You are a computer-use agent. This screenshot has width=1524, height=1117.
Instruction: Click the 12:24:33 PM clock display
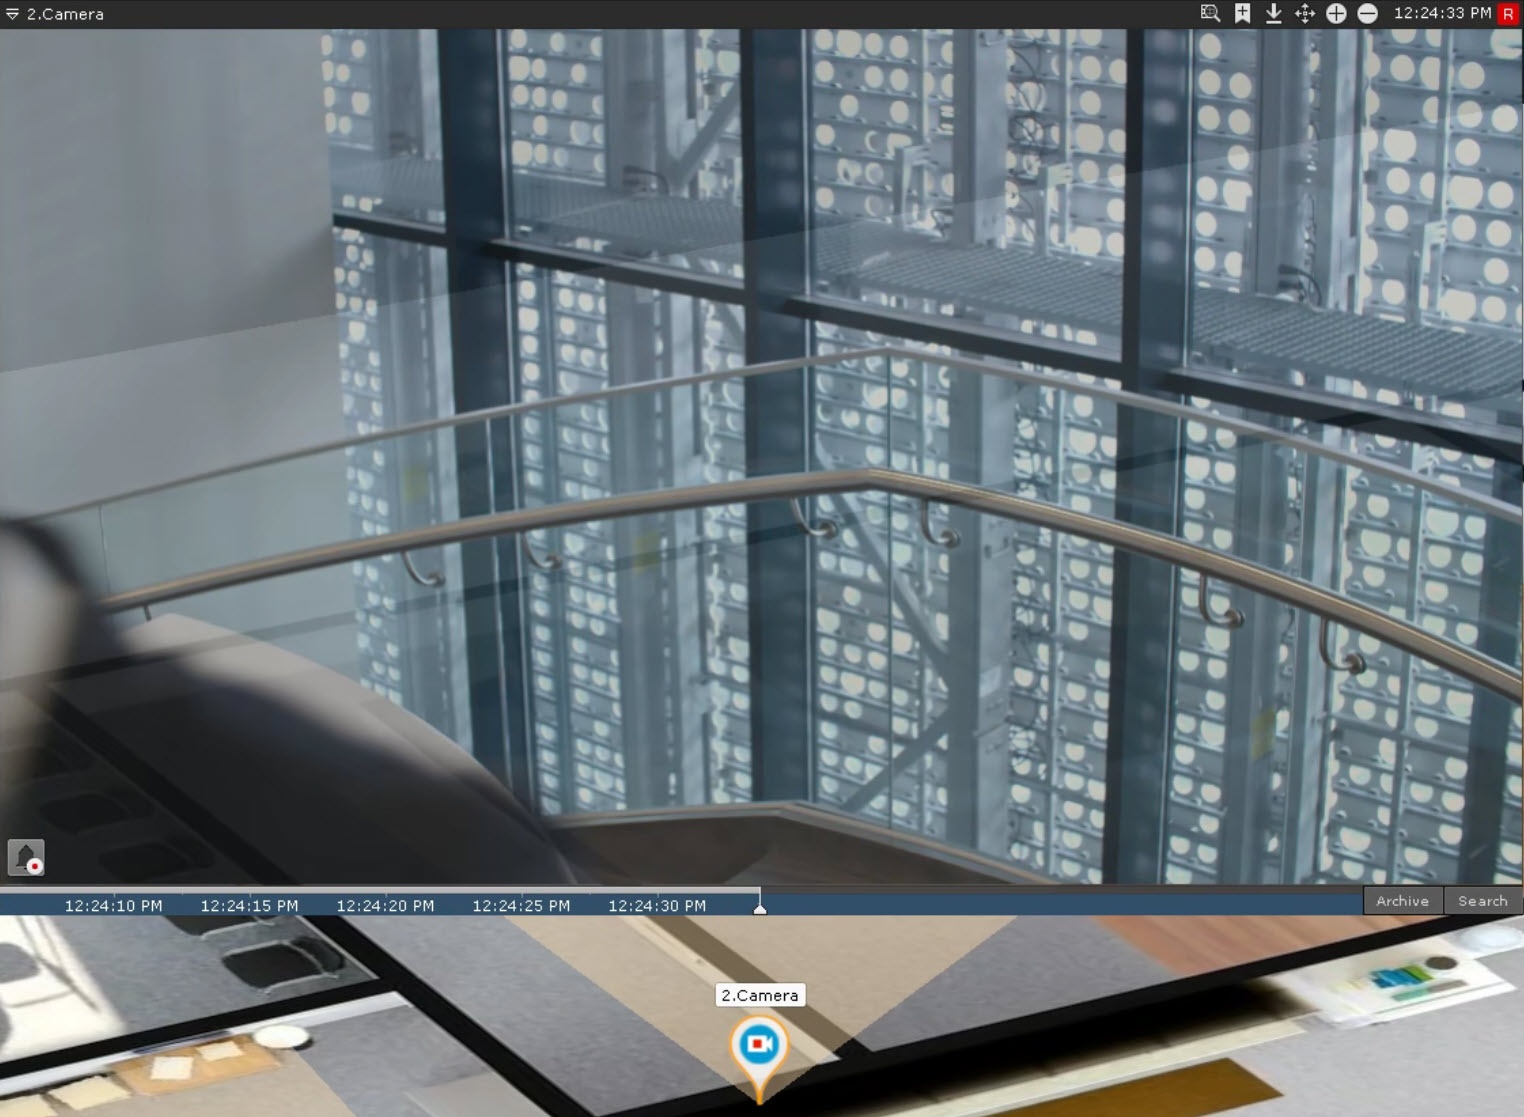click(x=1442, y=13)
